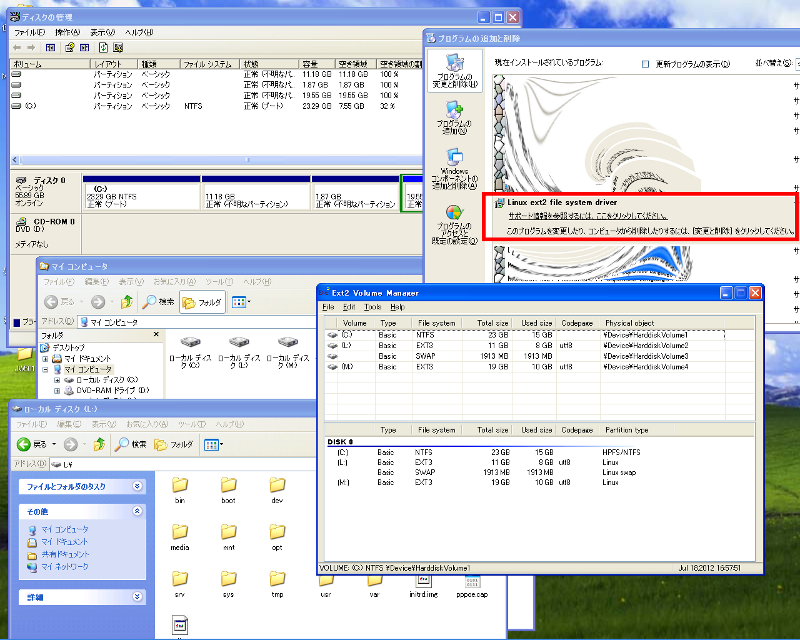800x640 pixels.
Task: Open File menu in Ext2 Volume Manager
Action: click(328, 307)
